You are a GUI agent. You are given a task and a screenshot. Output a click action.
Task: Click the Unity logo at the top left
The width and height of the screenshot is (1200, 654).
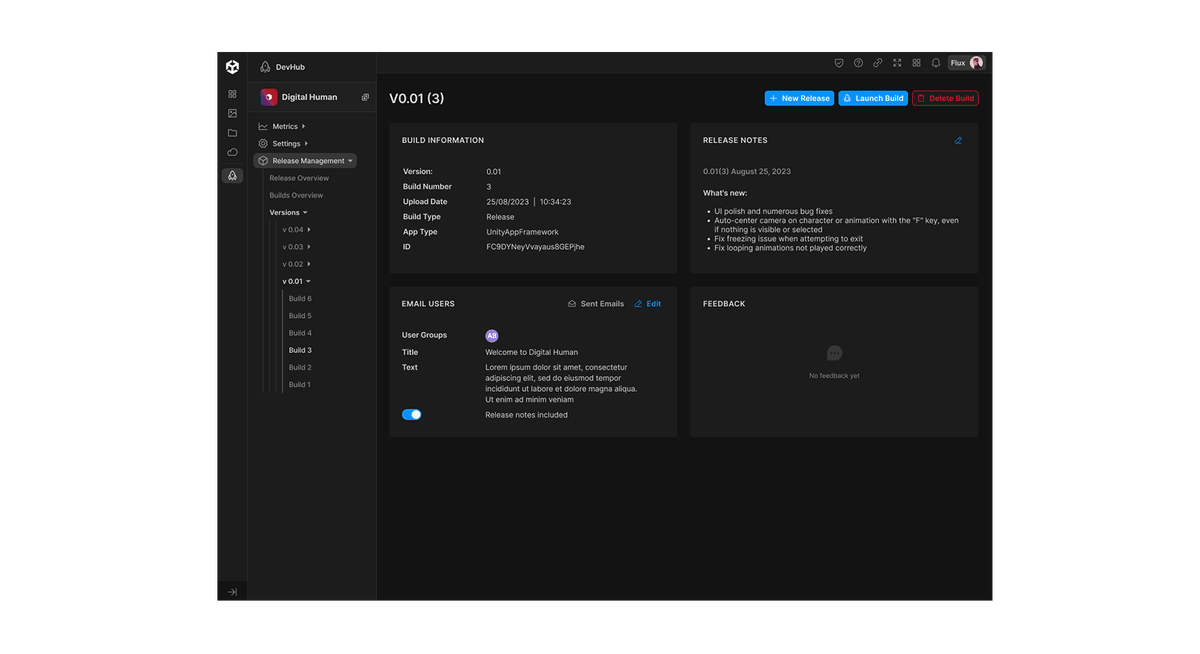pos(232,66)
